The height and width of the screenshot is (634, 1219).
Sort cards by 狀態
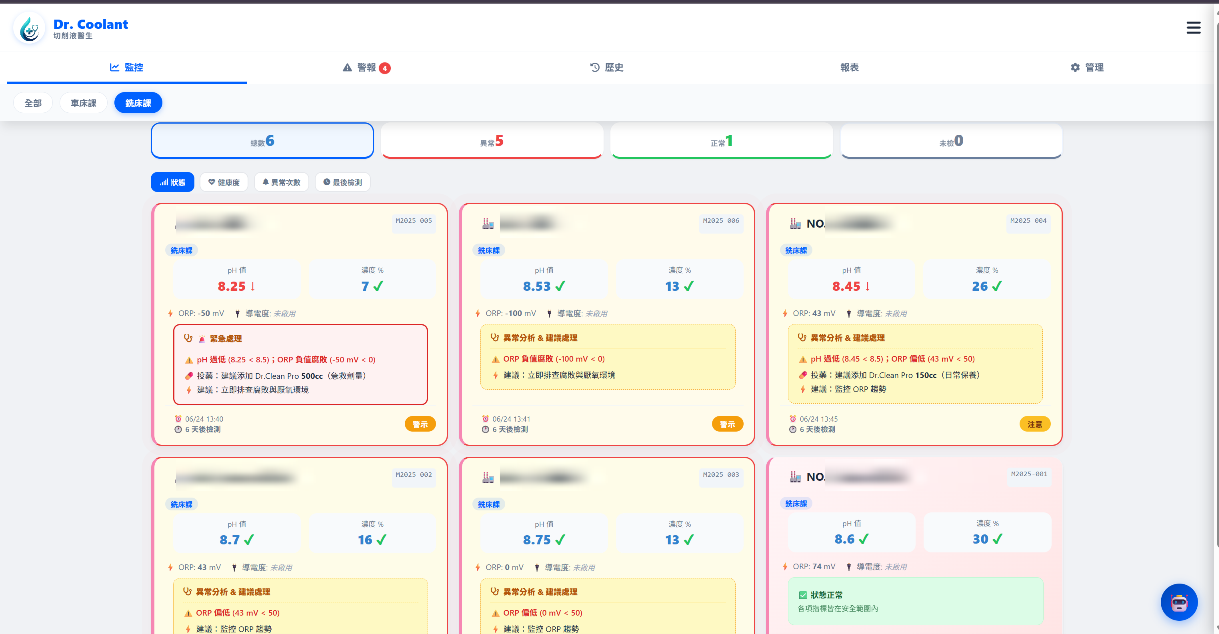pyautogui.click(x=172, y=182)
